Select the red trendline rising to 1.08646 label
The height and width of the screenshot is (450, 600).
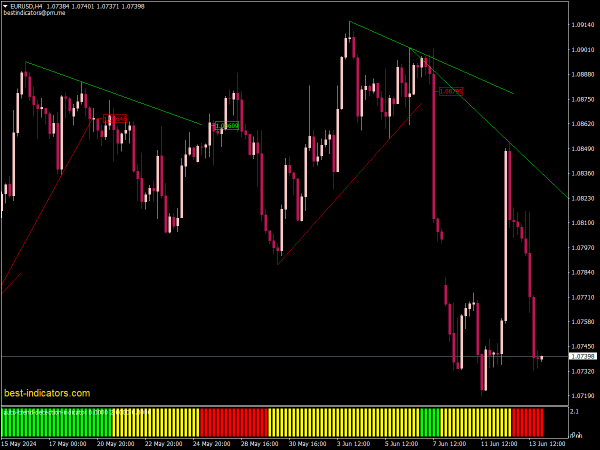tap(47, 202)
